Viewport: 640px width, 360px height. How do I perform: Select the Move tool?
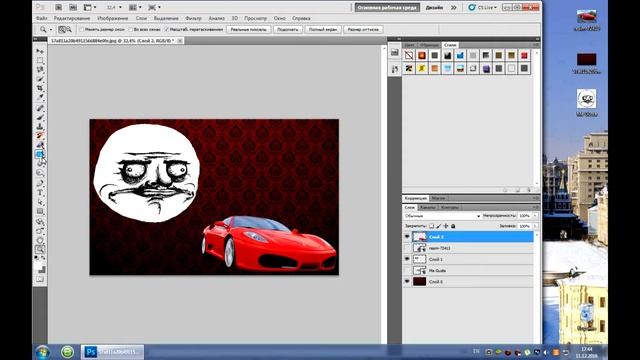[x=40, y=51]
